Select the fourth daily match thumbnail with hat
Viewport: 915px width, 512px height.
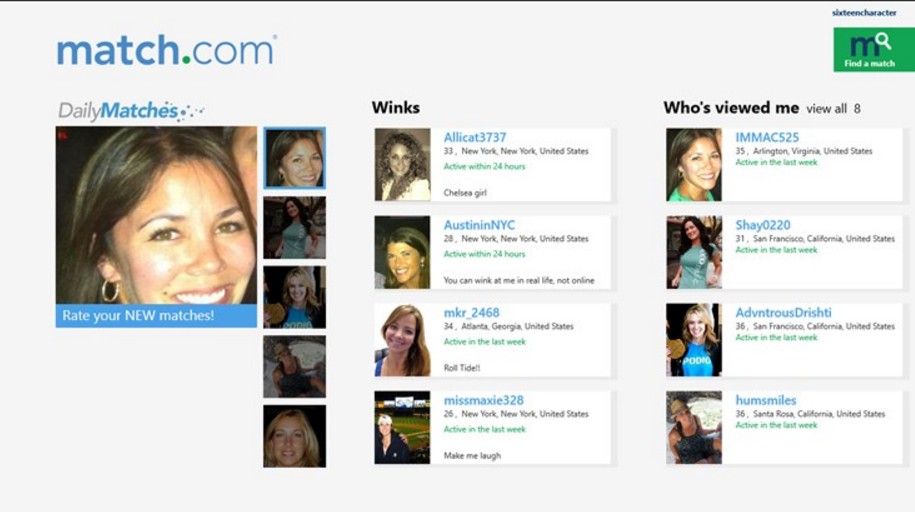pyautogui.click(x=294, y=367)
